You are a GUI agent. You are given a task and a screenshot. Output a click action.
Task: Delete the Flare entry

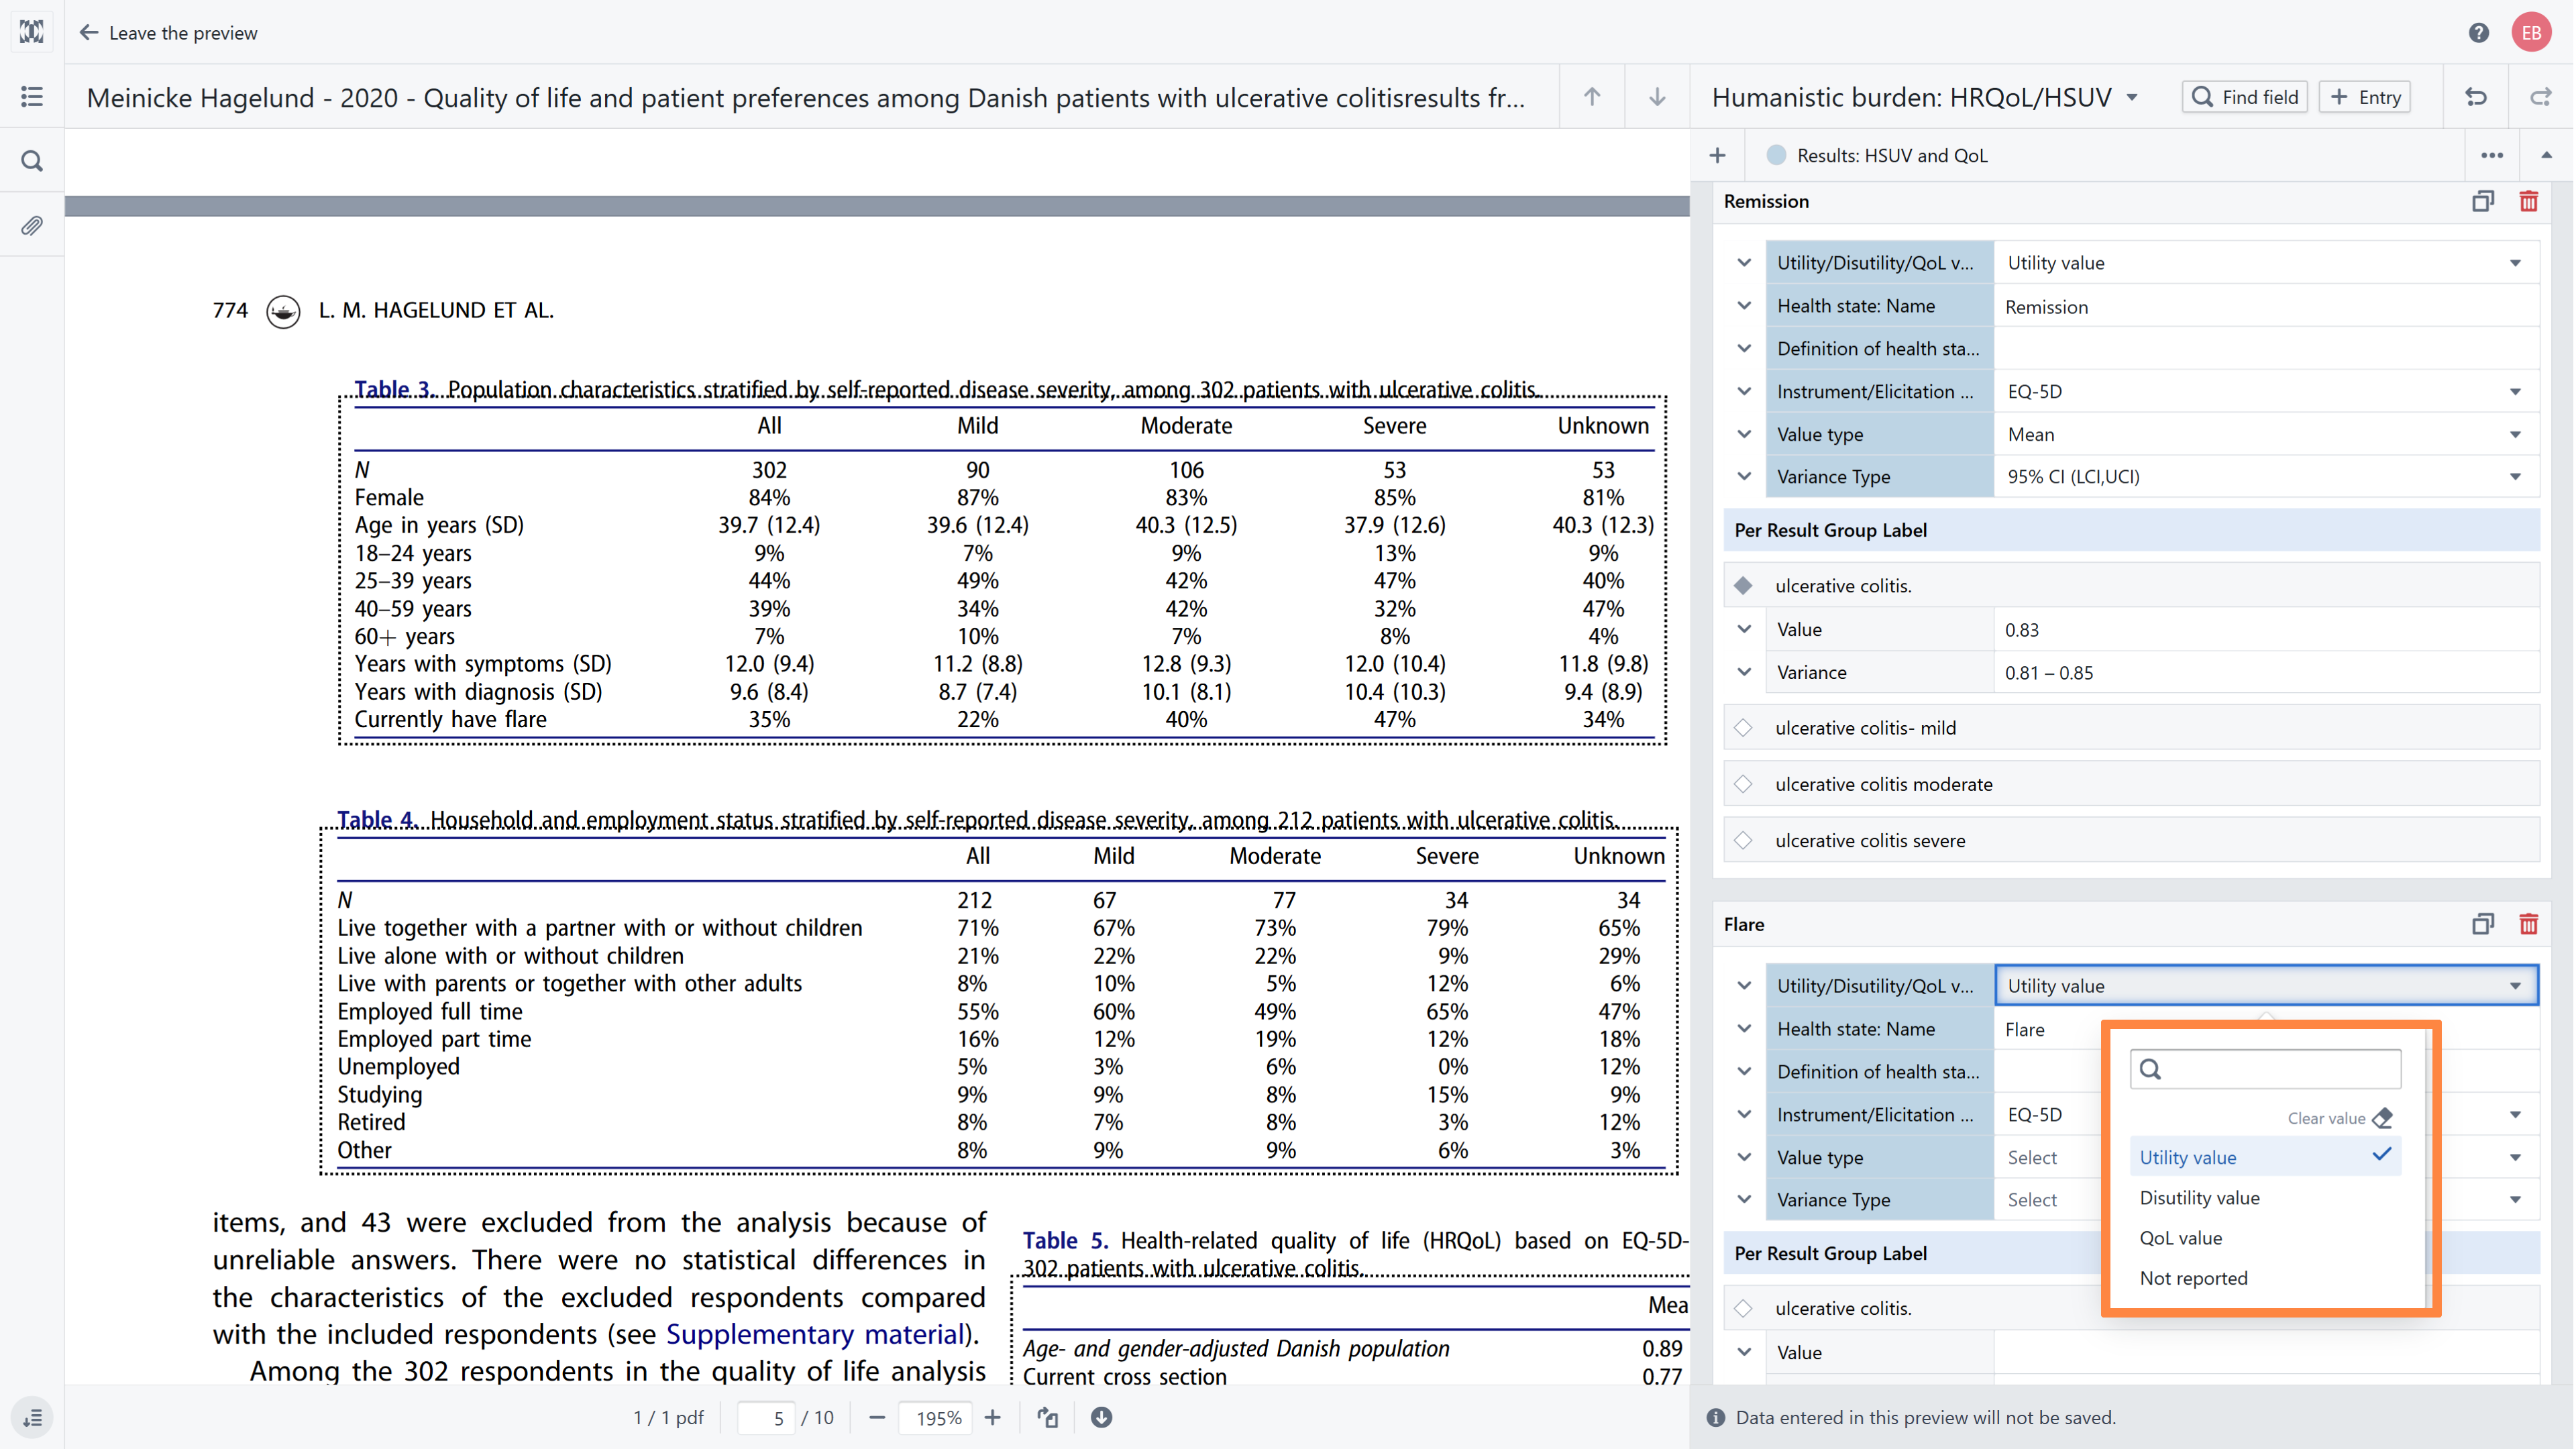(x=2528, y=925)
